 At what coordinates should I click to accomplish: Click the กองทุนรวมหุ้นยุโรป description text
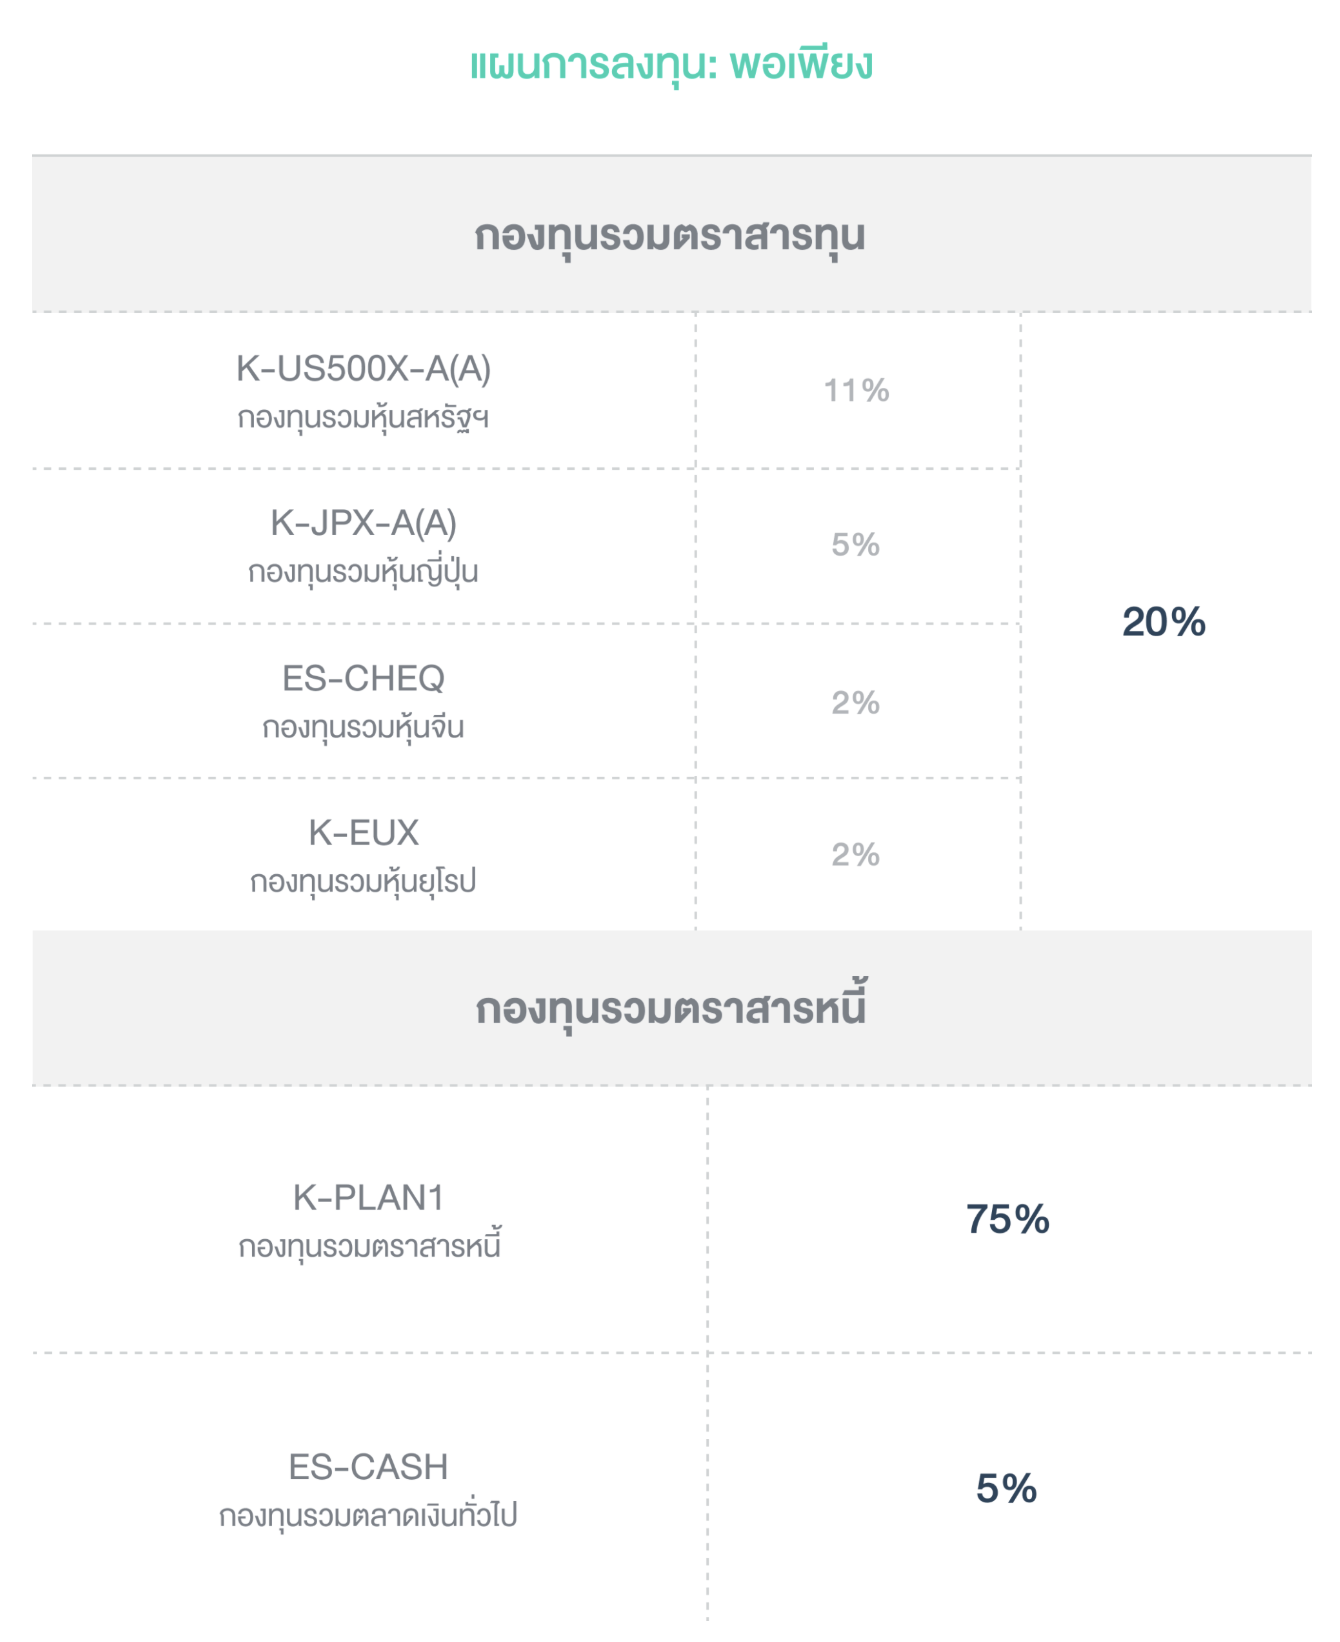pos(363,882)
